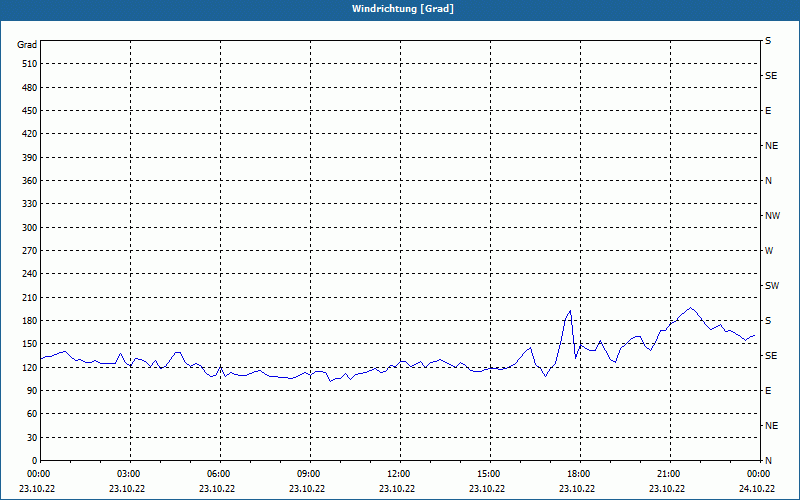Pick the 23.10.22 date under 21:00
The width and height of the screenshot is (800, 500).
[667, 488]
